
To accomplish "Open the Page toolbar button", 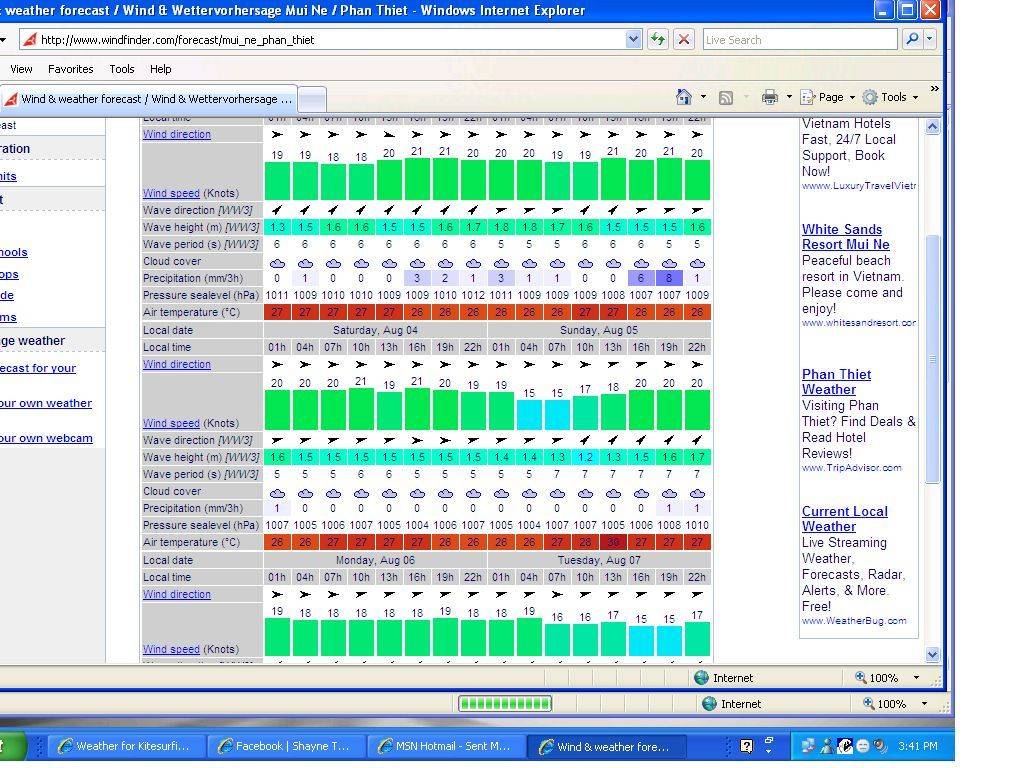I will click(826, 97).
